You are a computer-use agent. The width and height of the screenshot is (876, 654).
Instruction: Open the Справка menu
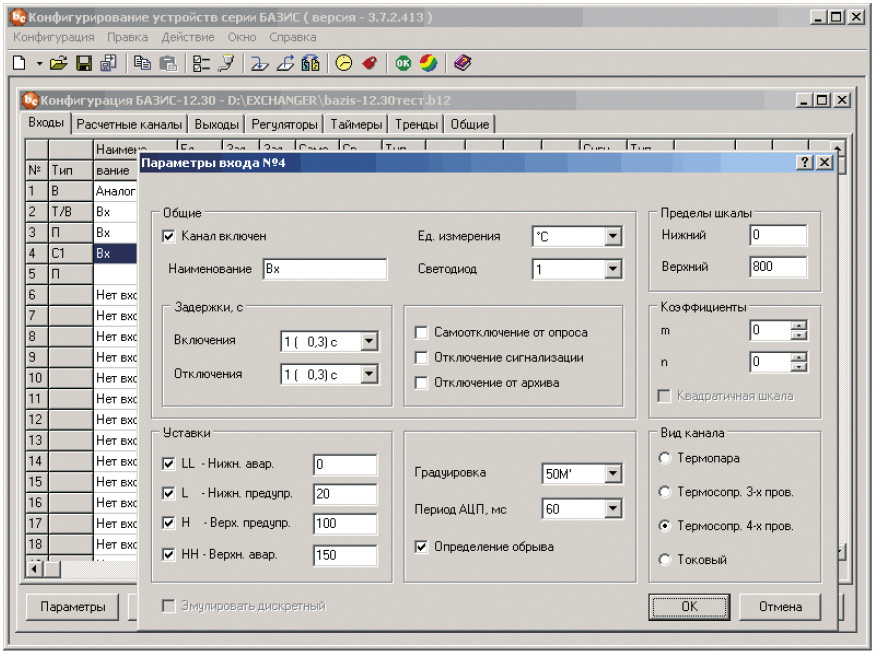[x=293, y=37]
